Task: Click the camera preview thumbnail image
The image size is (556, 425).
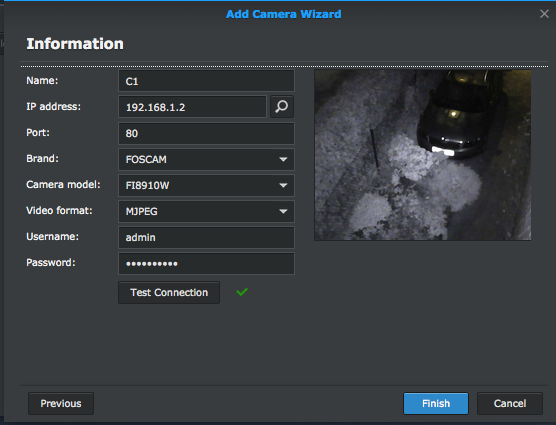Action: (423, 155)
